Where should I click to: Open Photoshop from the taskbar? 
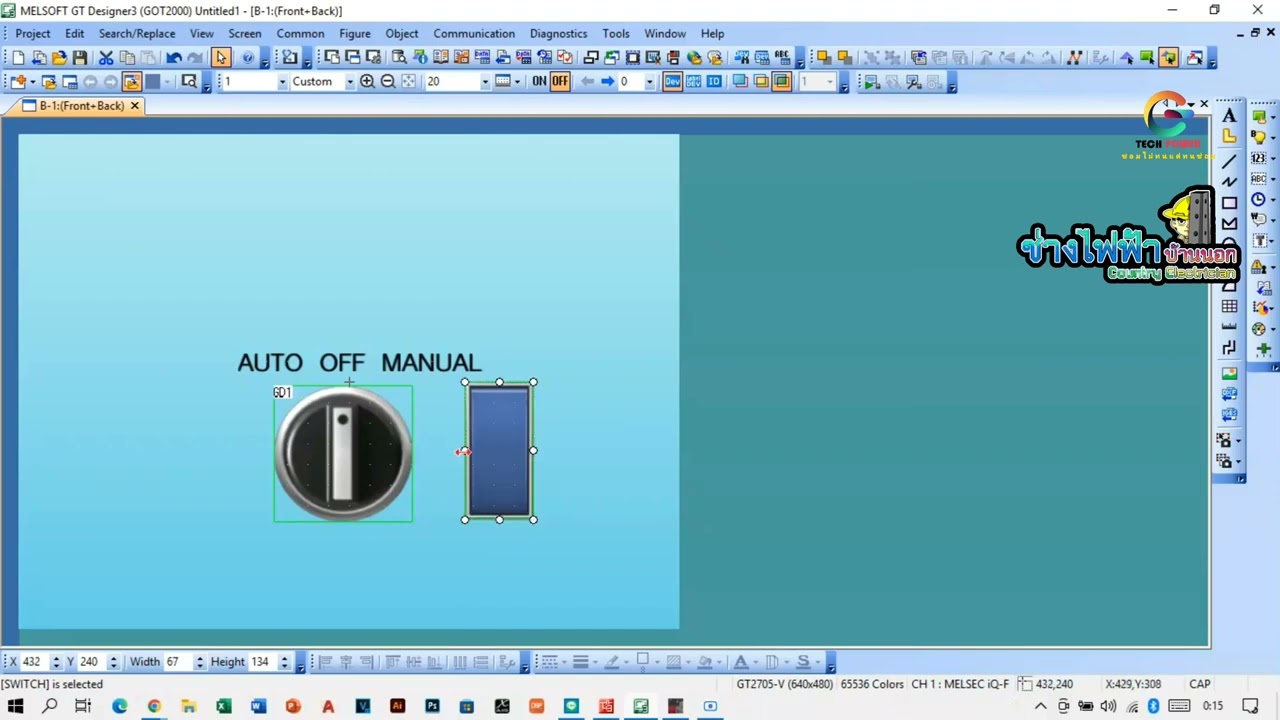click(432, 706)
